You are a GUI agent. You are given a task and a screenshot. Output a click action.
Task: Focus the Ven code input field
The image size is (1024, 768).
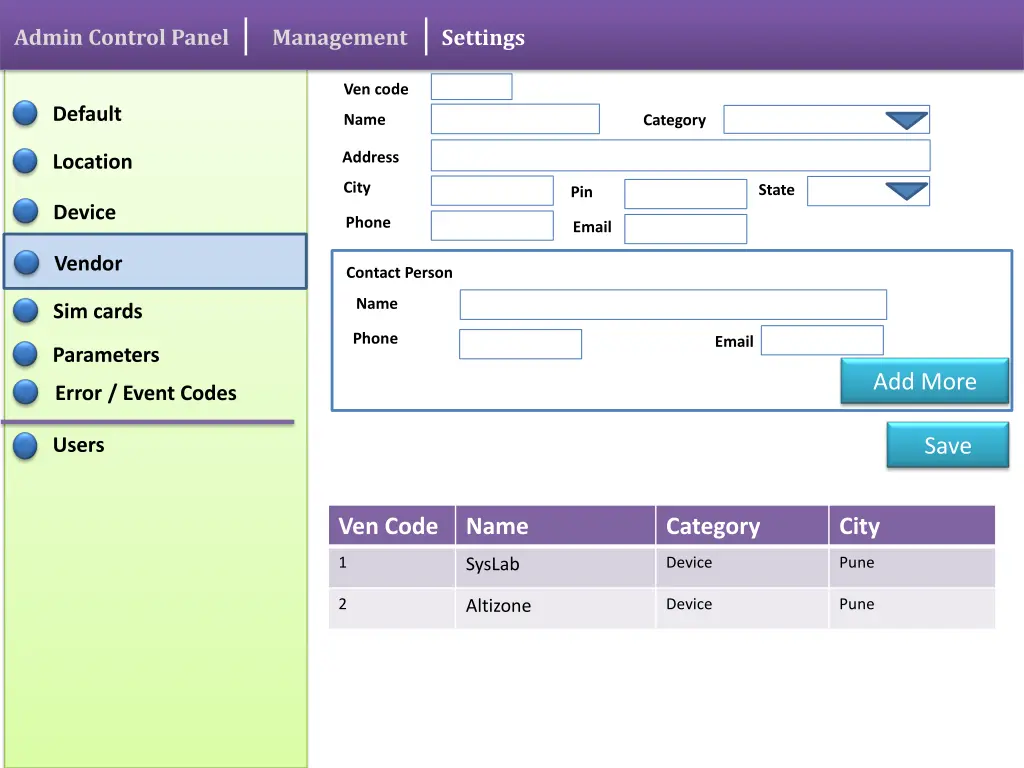(471, 87)
